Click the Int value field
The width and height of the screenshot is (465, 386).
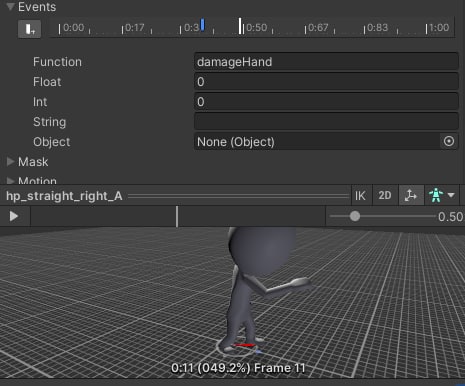coord(326,102)
